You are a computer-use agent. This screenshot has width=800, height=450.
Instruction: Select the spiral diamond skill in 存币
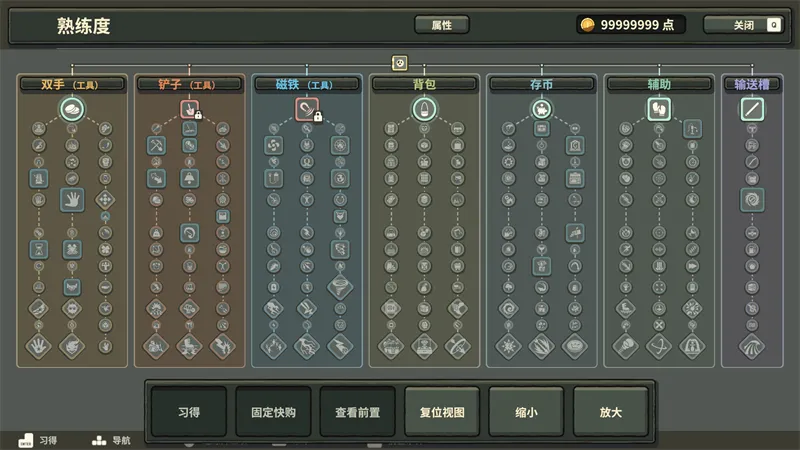click(x=508, y=308)
